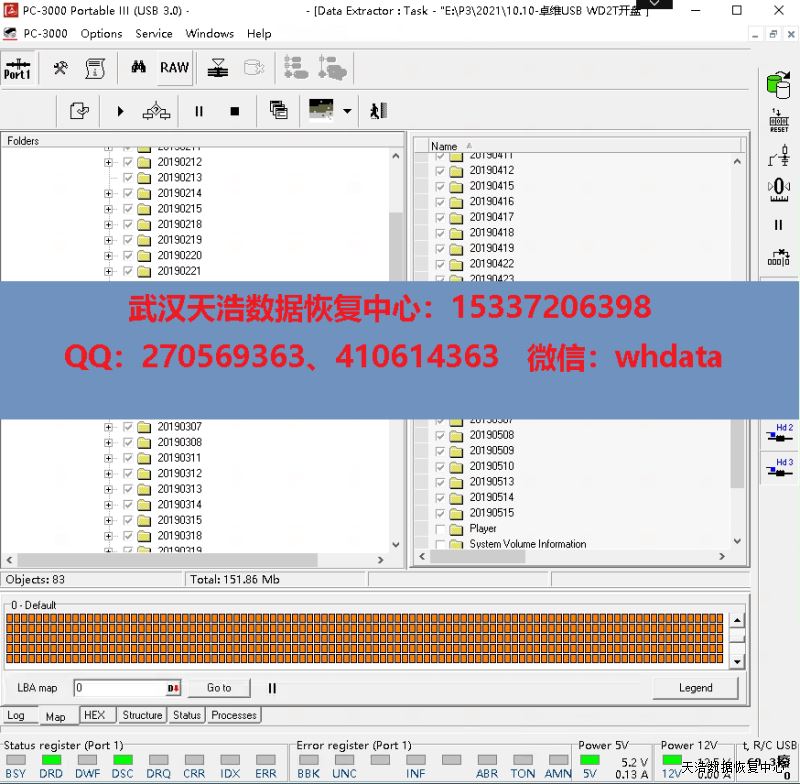Click the exit running-man icon
Image resolution: width=800 pixels, height=784 pixels.
377,111
